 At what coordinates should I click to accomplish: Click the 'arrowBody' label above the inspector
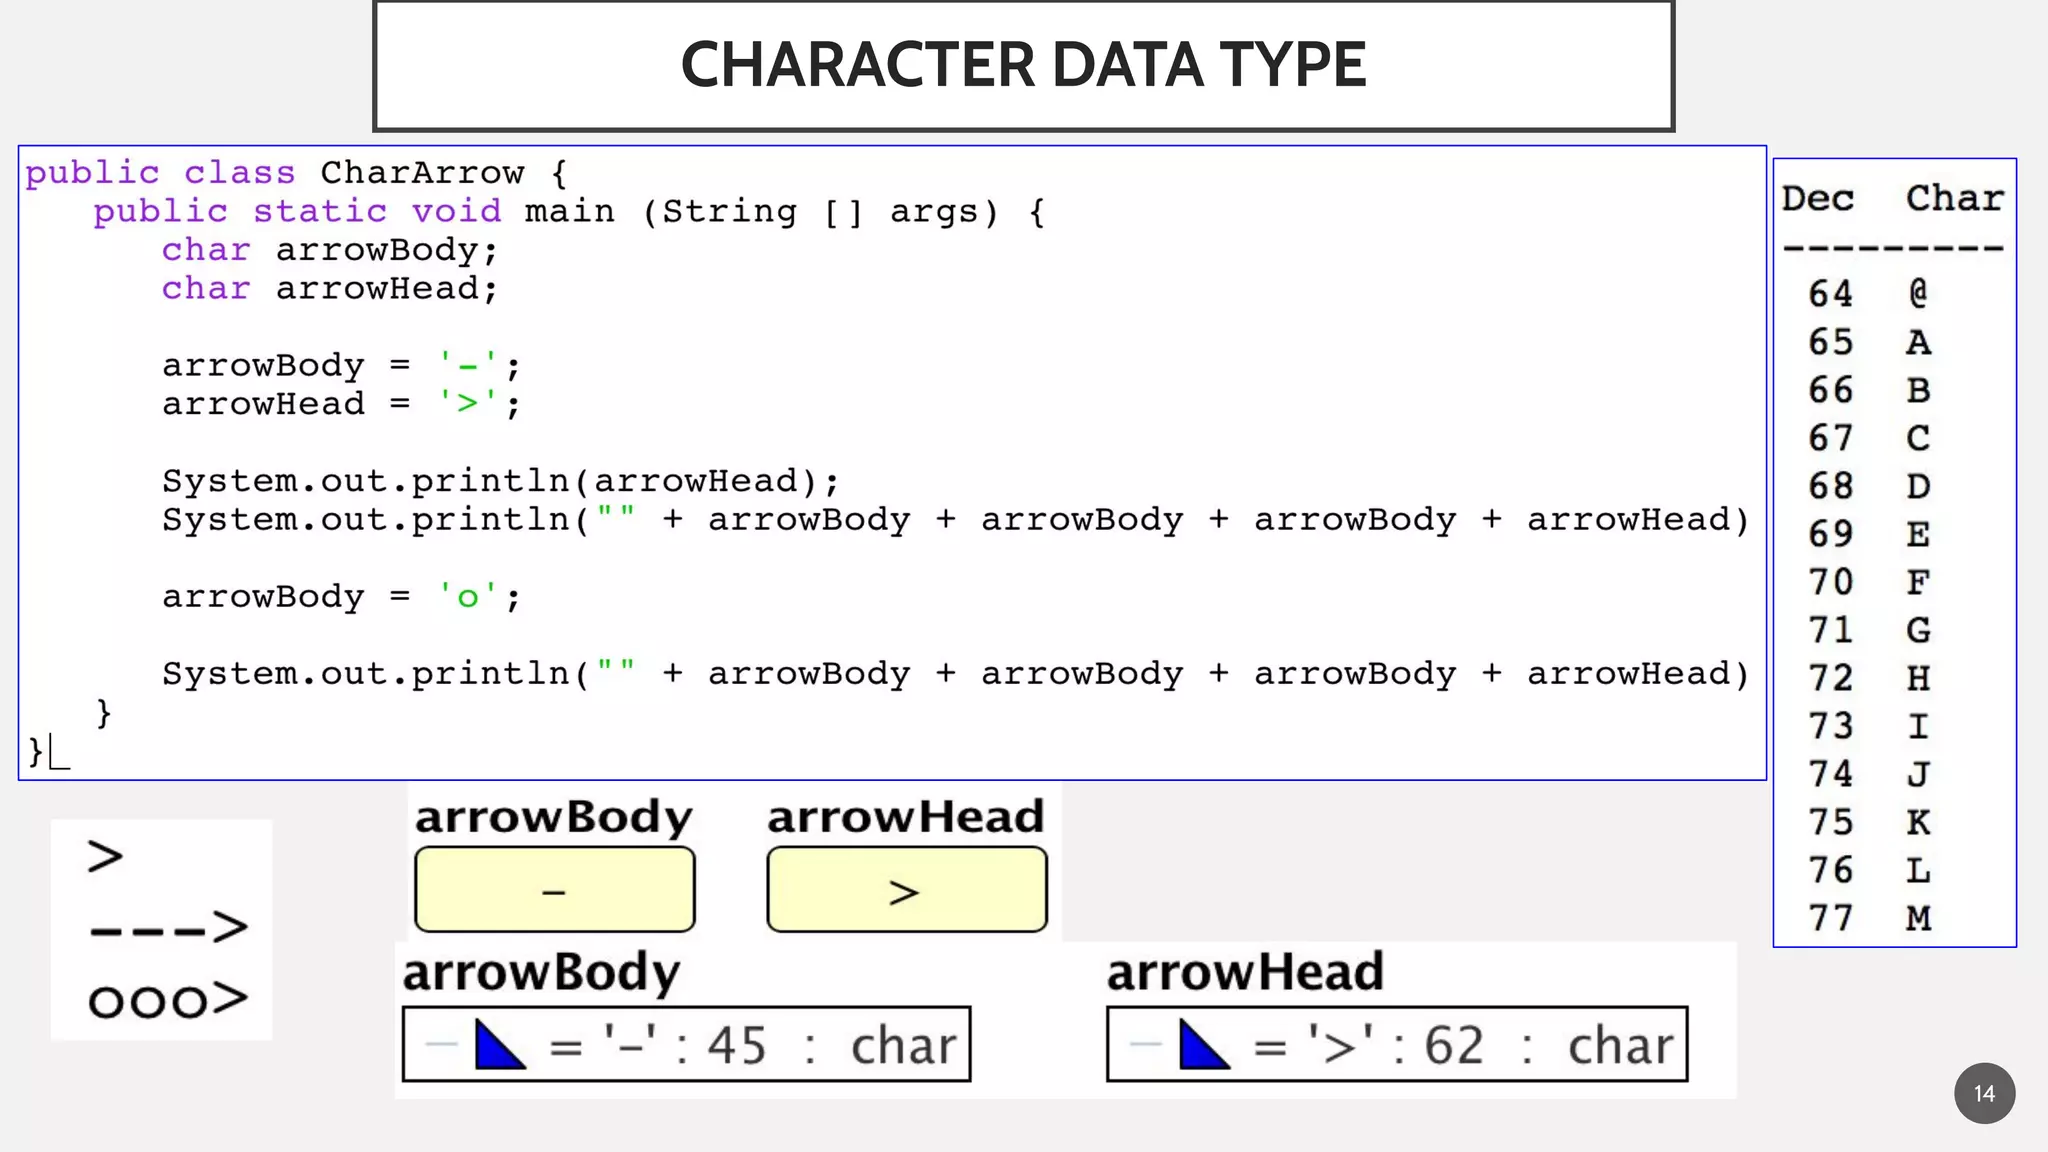click(541, 973)
